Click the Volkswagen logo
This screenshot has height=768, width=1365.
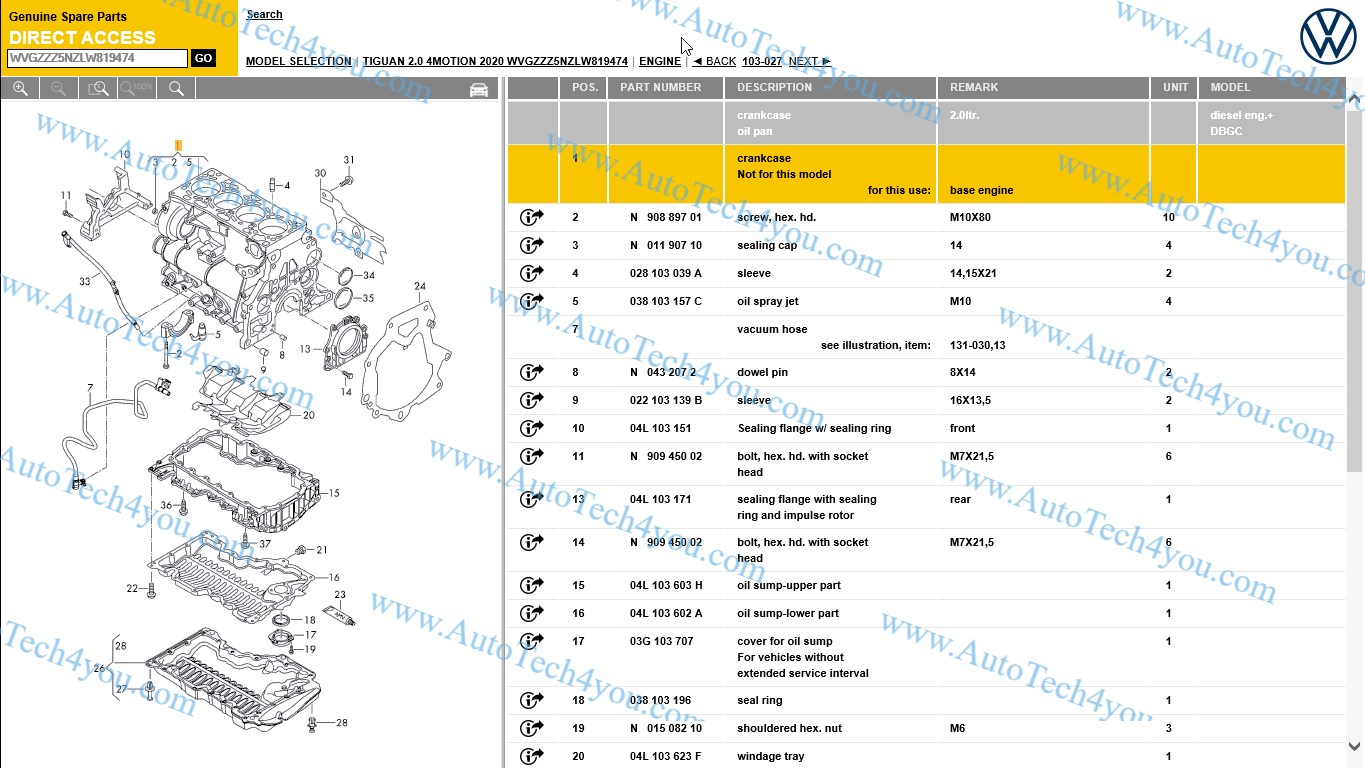click(1328, 36)
